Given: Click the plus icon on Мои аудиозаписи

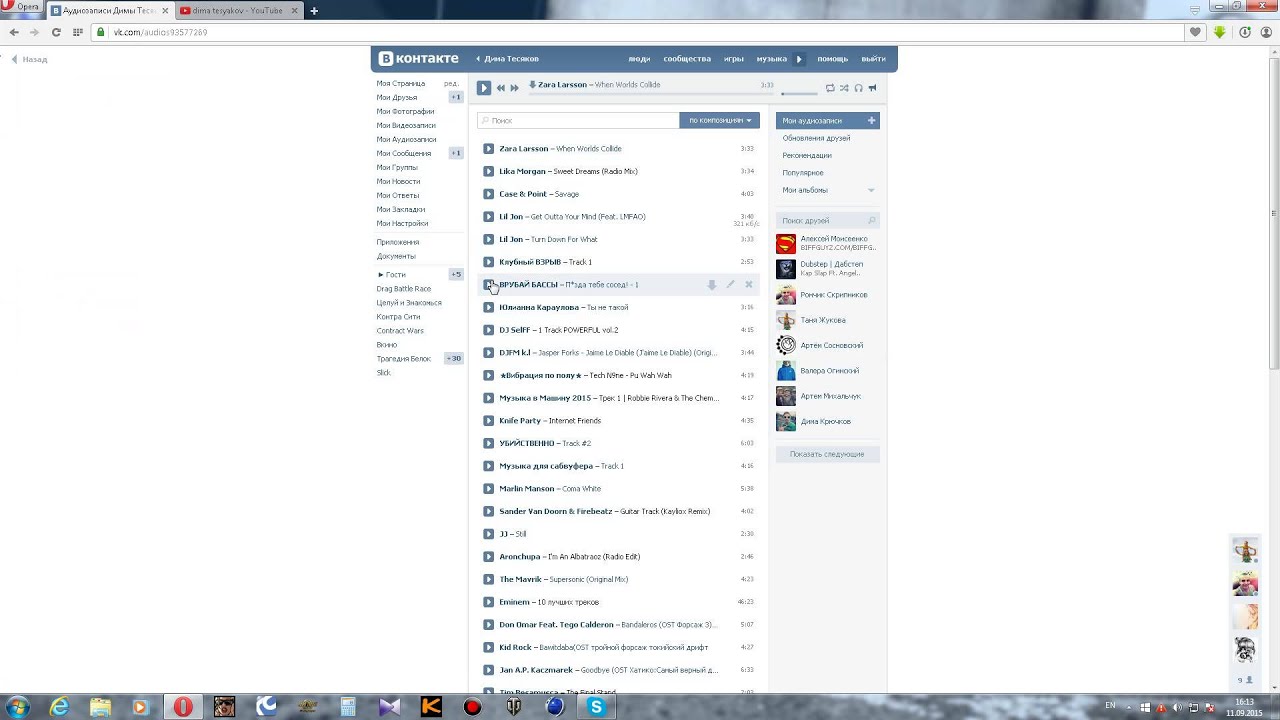Looking at the screenshot, I should coord(871,120).
